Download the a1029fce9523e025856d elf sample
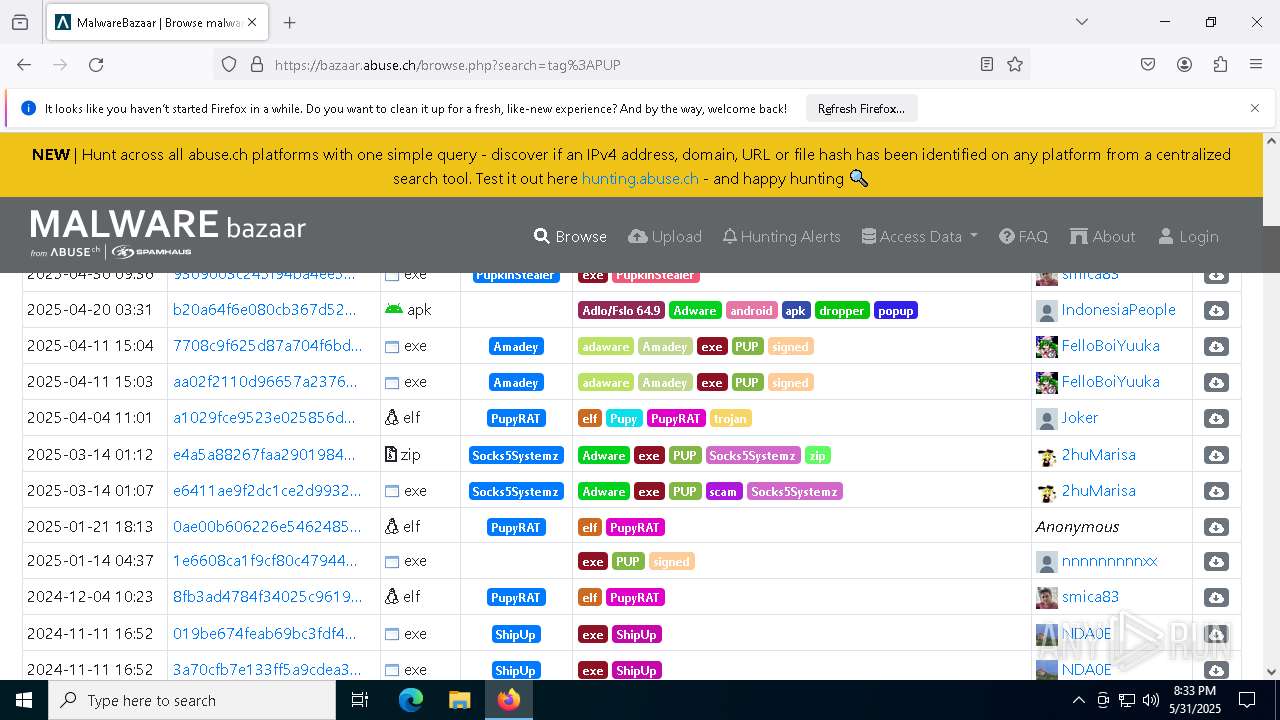Image resolution: width=1280 pixels, height=720 pixels. tap(1216, 419)
